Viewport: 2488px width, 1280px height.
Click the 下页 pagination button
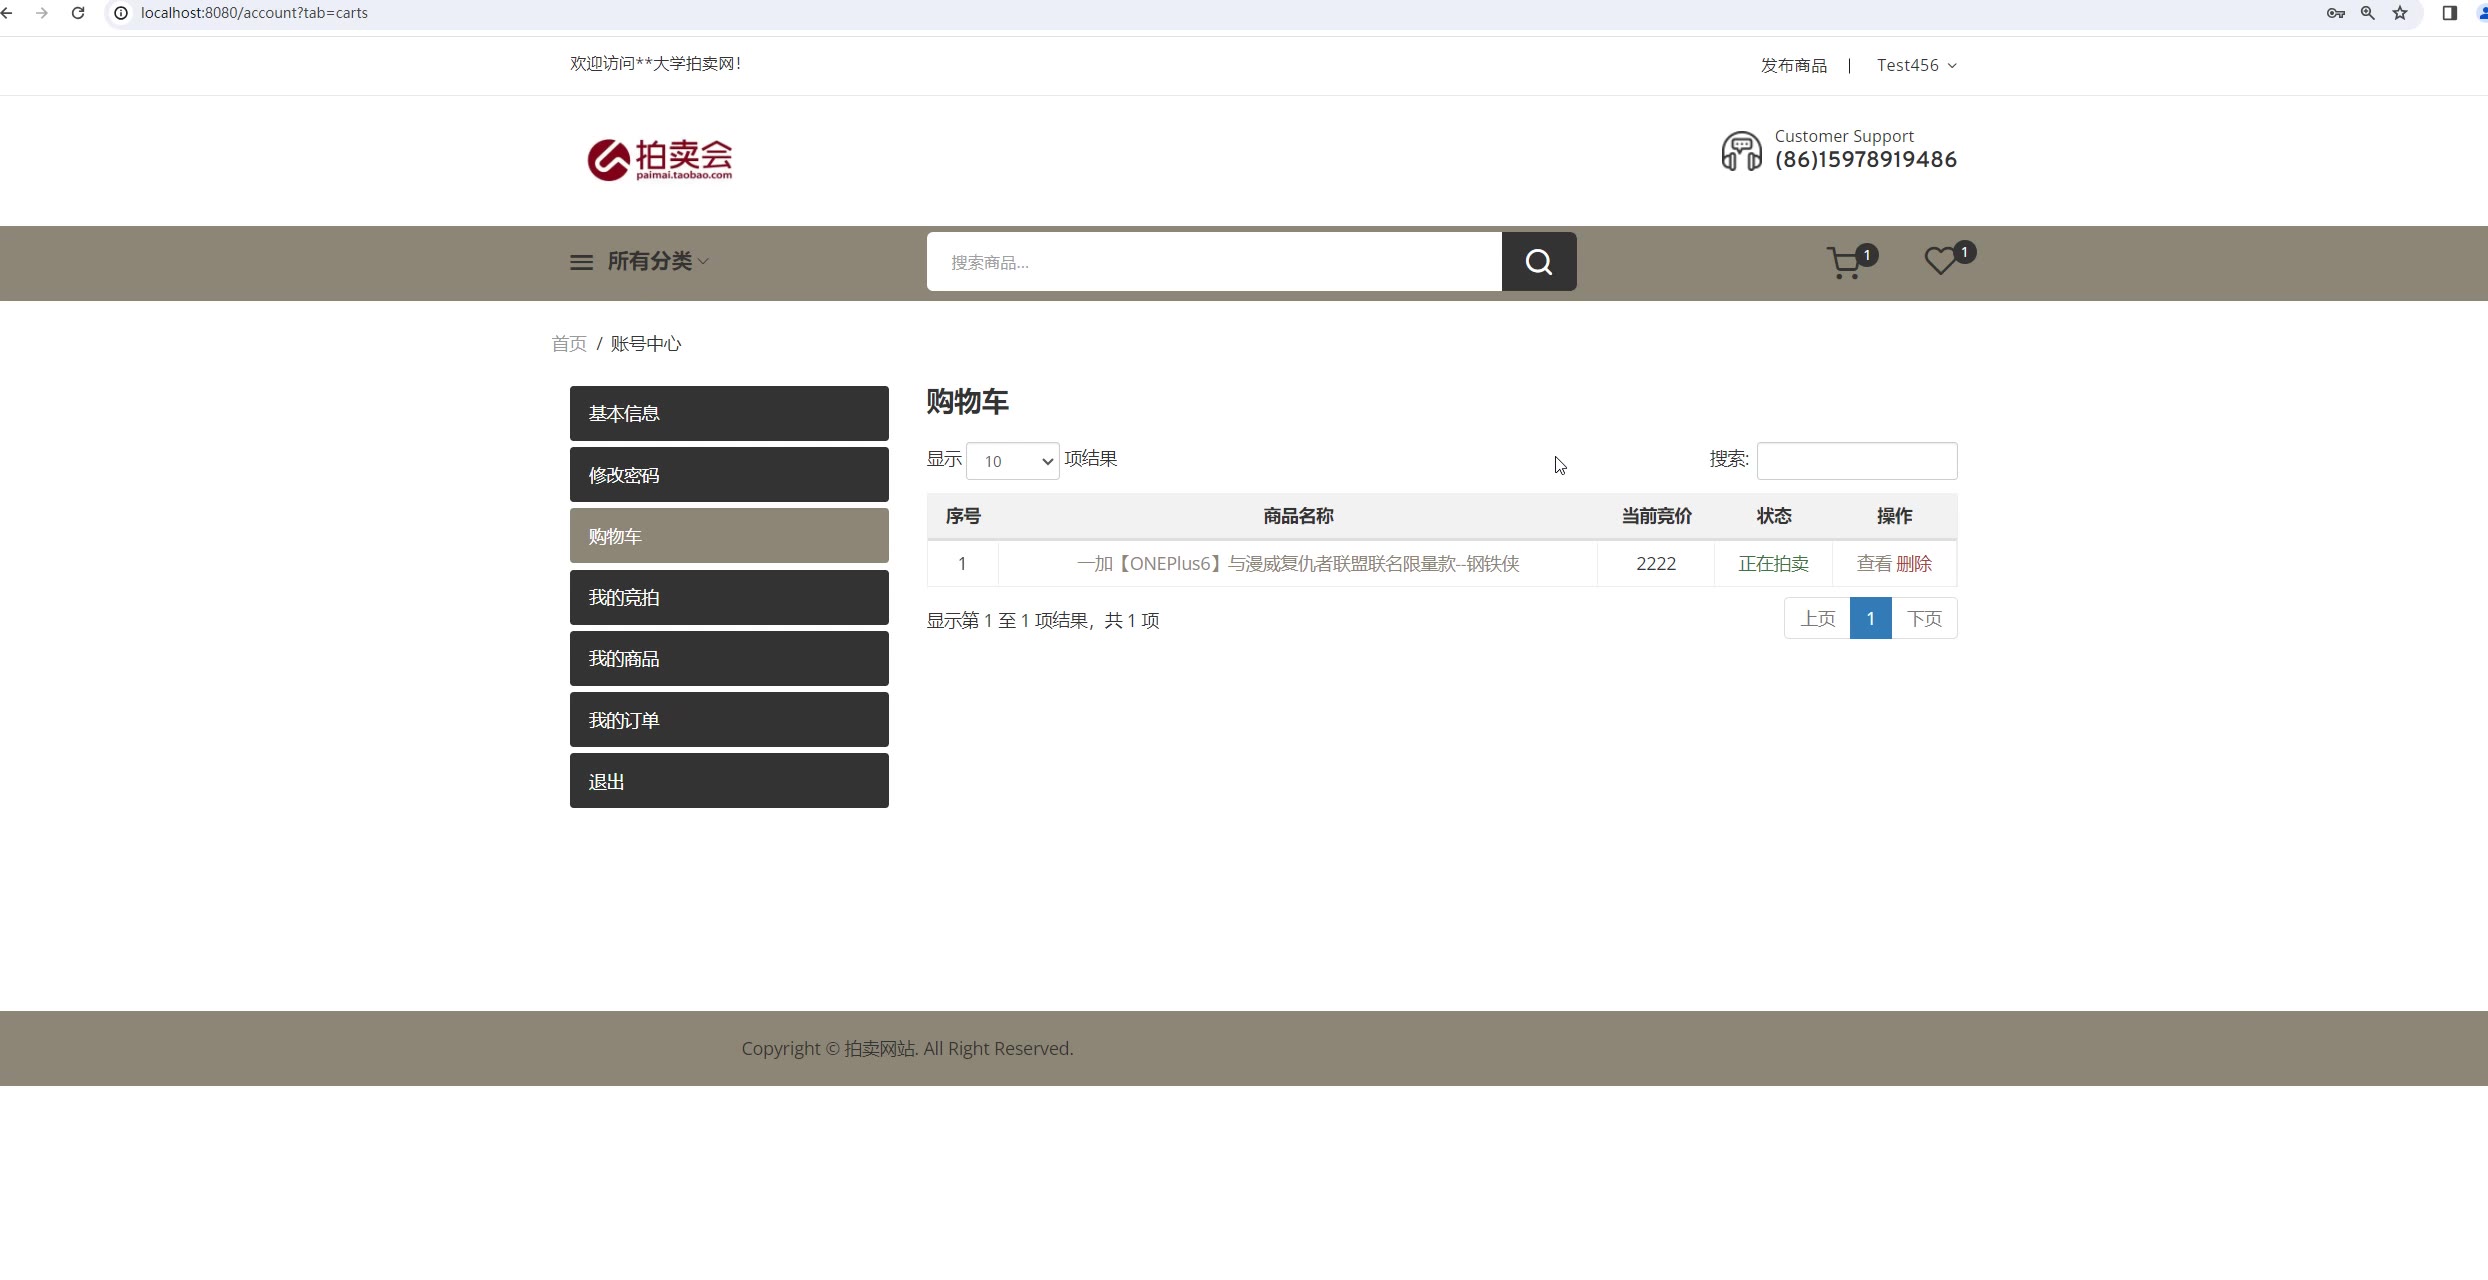tap(1924, 619)
